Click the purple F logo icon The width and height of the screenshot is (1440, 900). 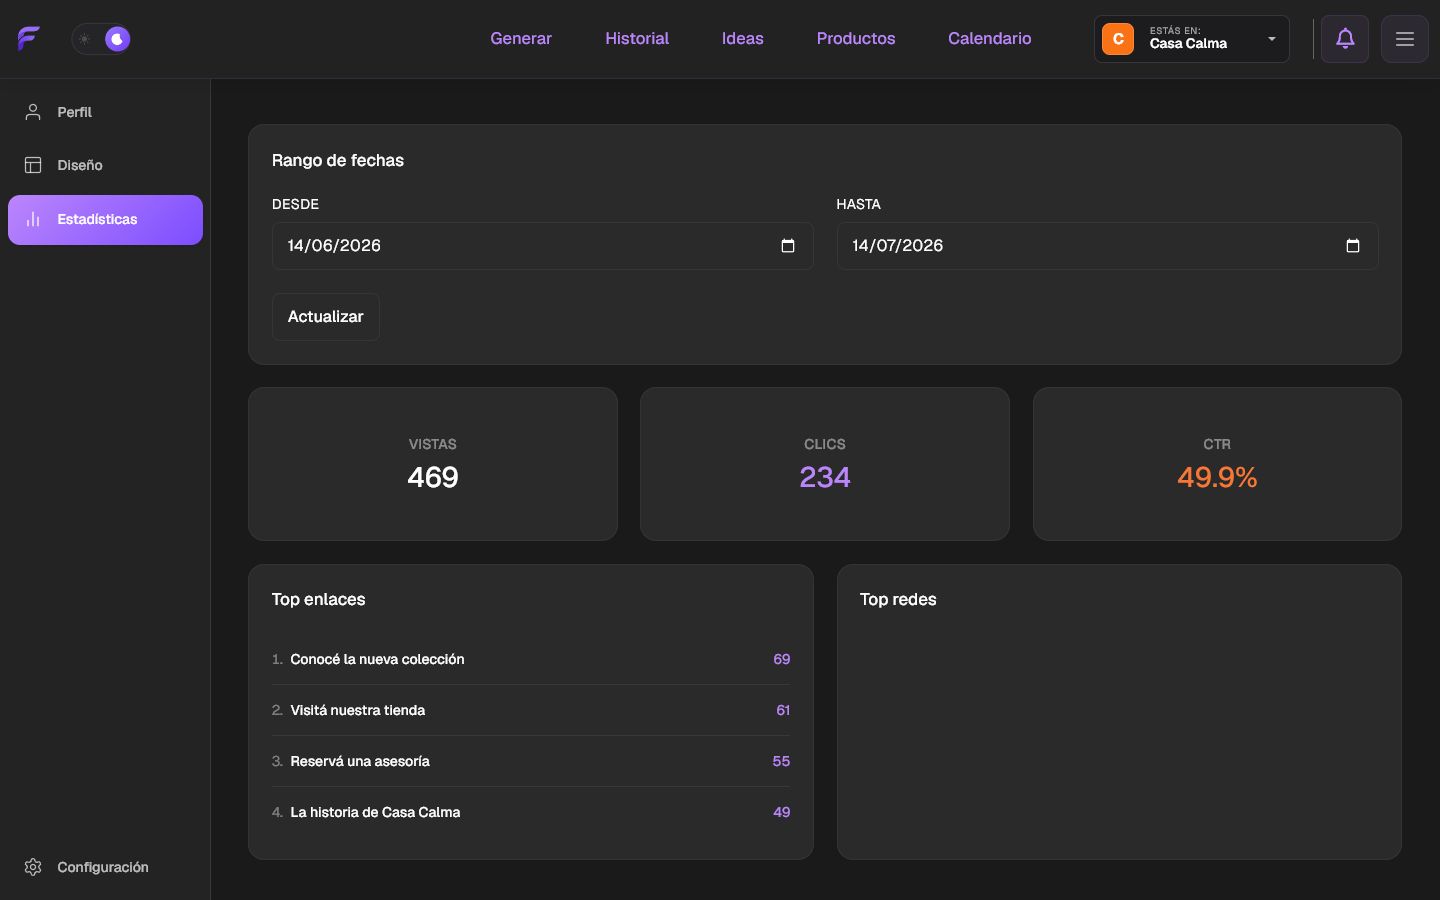tap(28, 39)
